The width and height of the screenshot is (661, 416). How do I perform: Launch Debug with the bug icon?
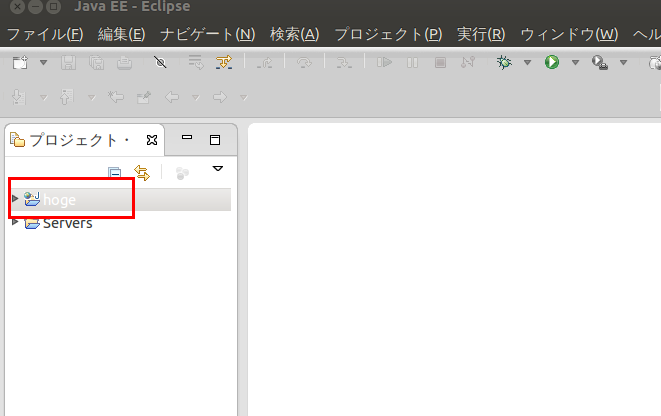(504, 62)
